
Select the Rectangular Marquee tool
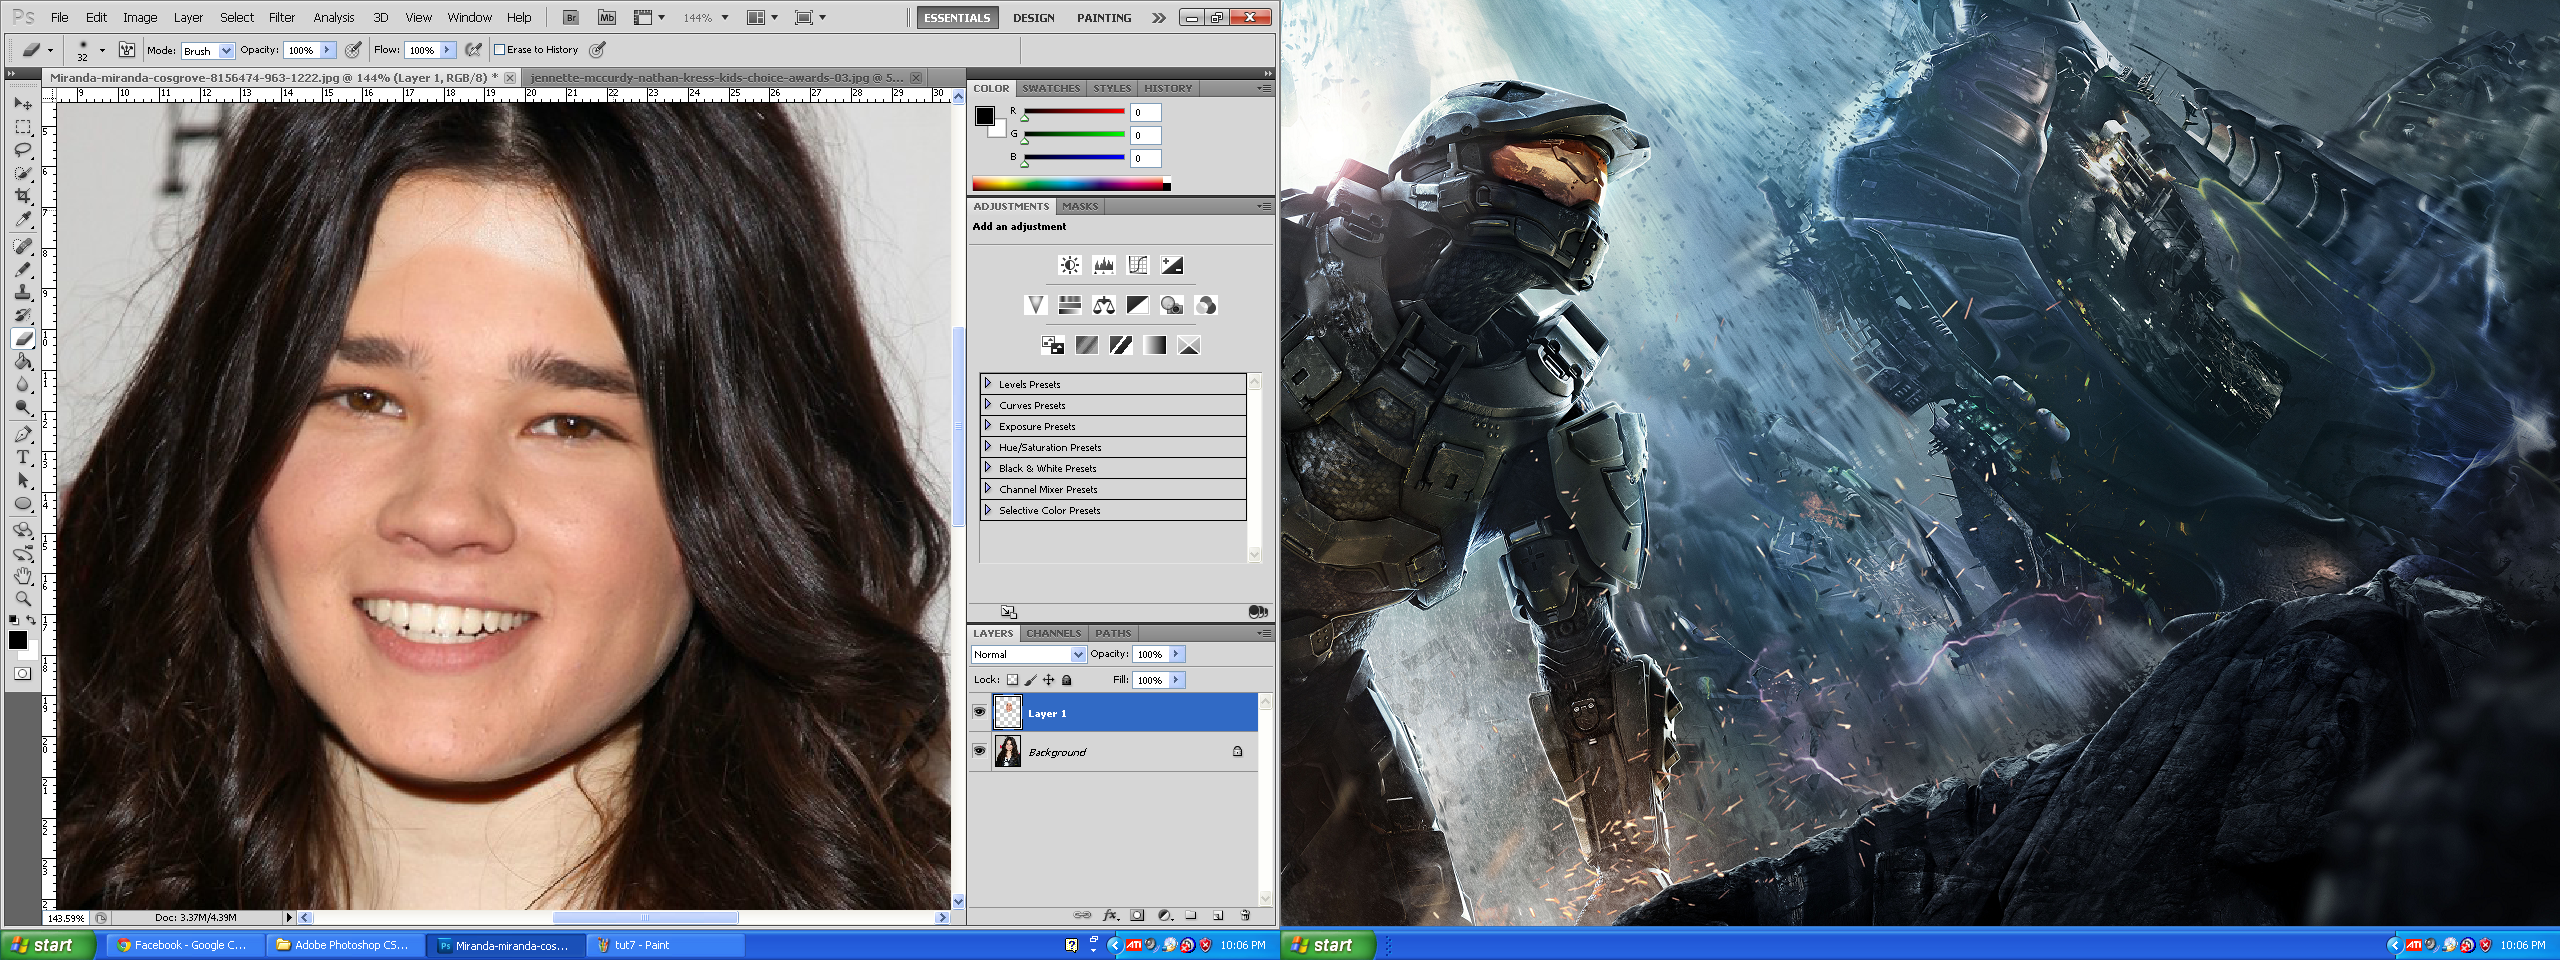click(23, 127)
